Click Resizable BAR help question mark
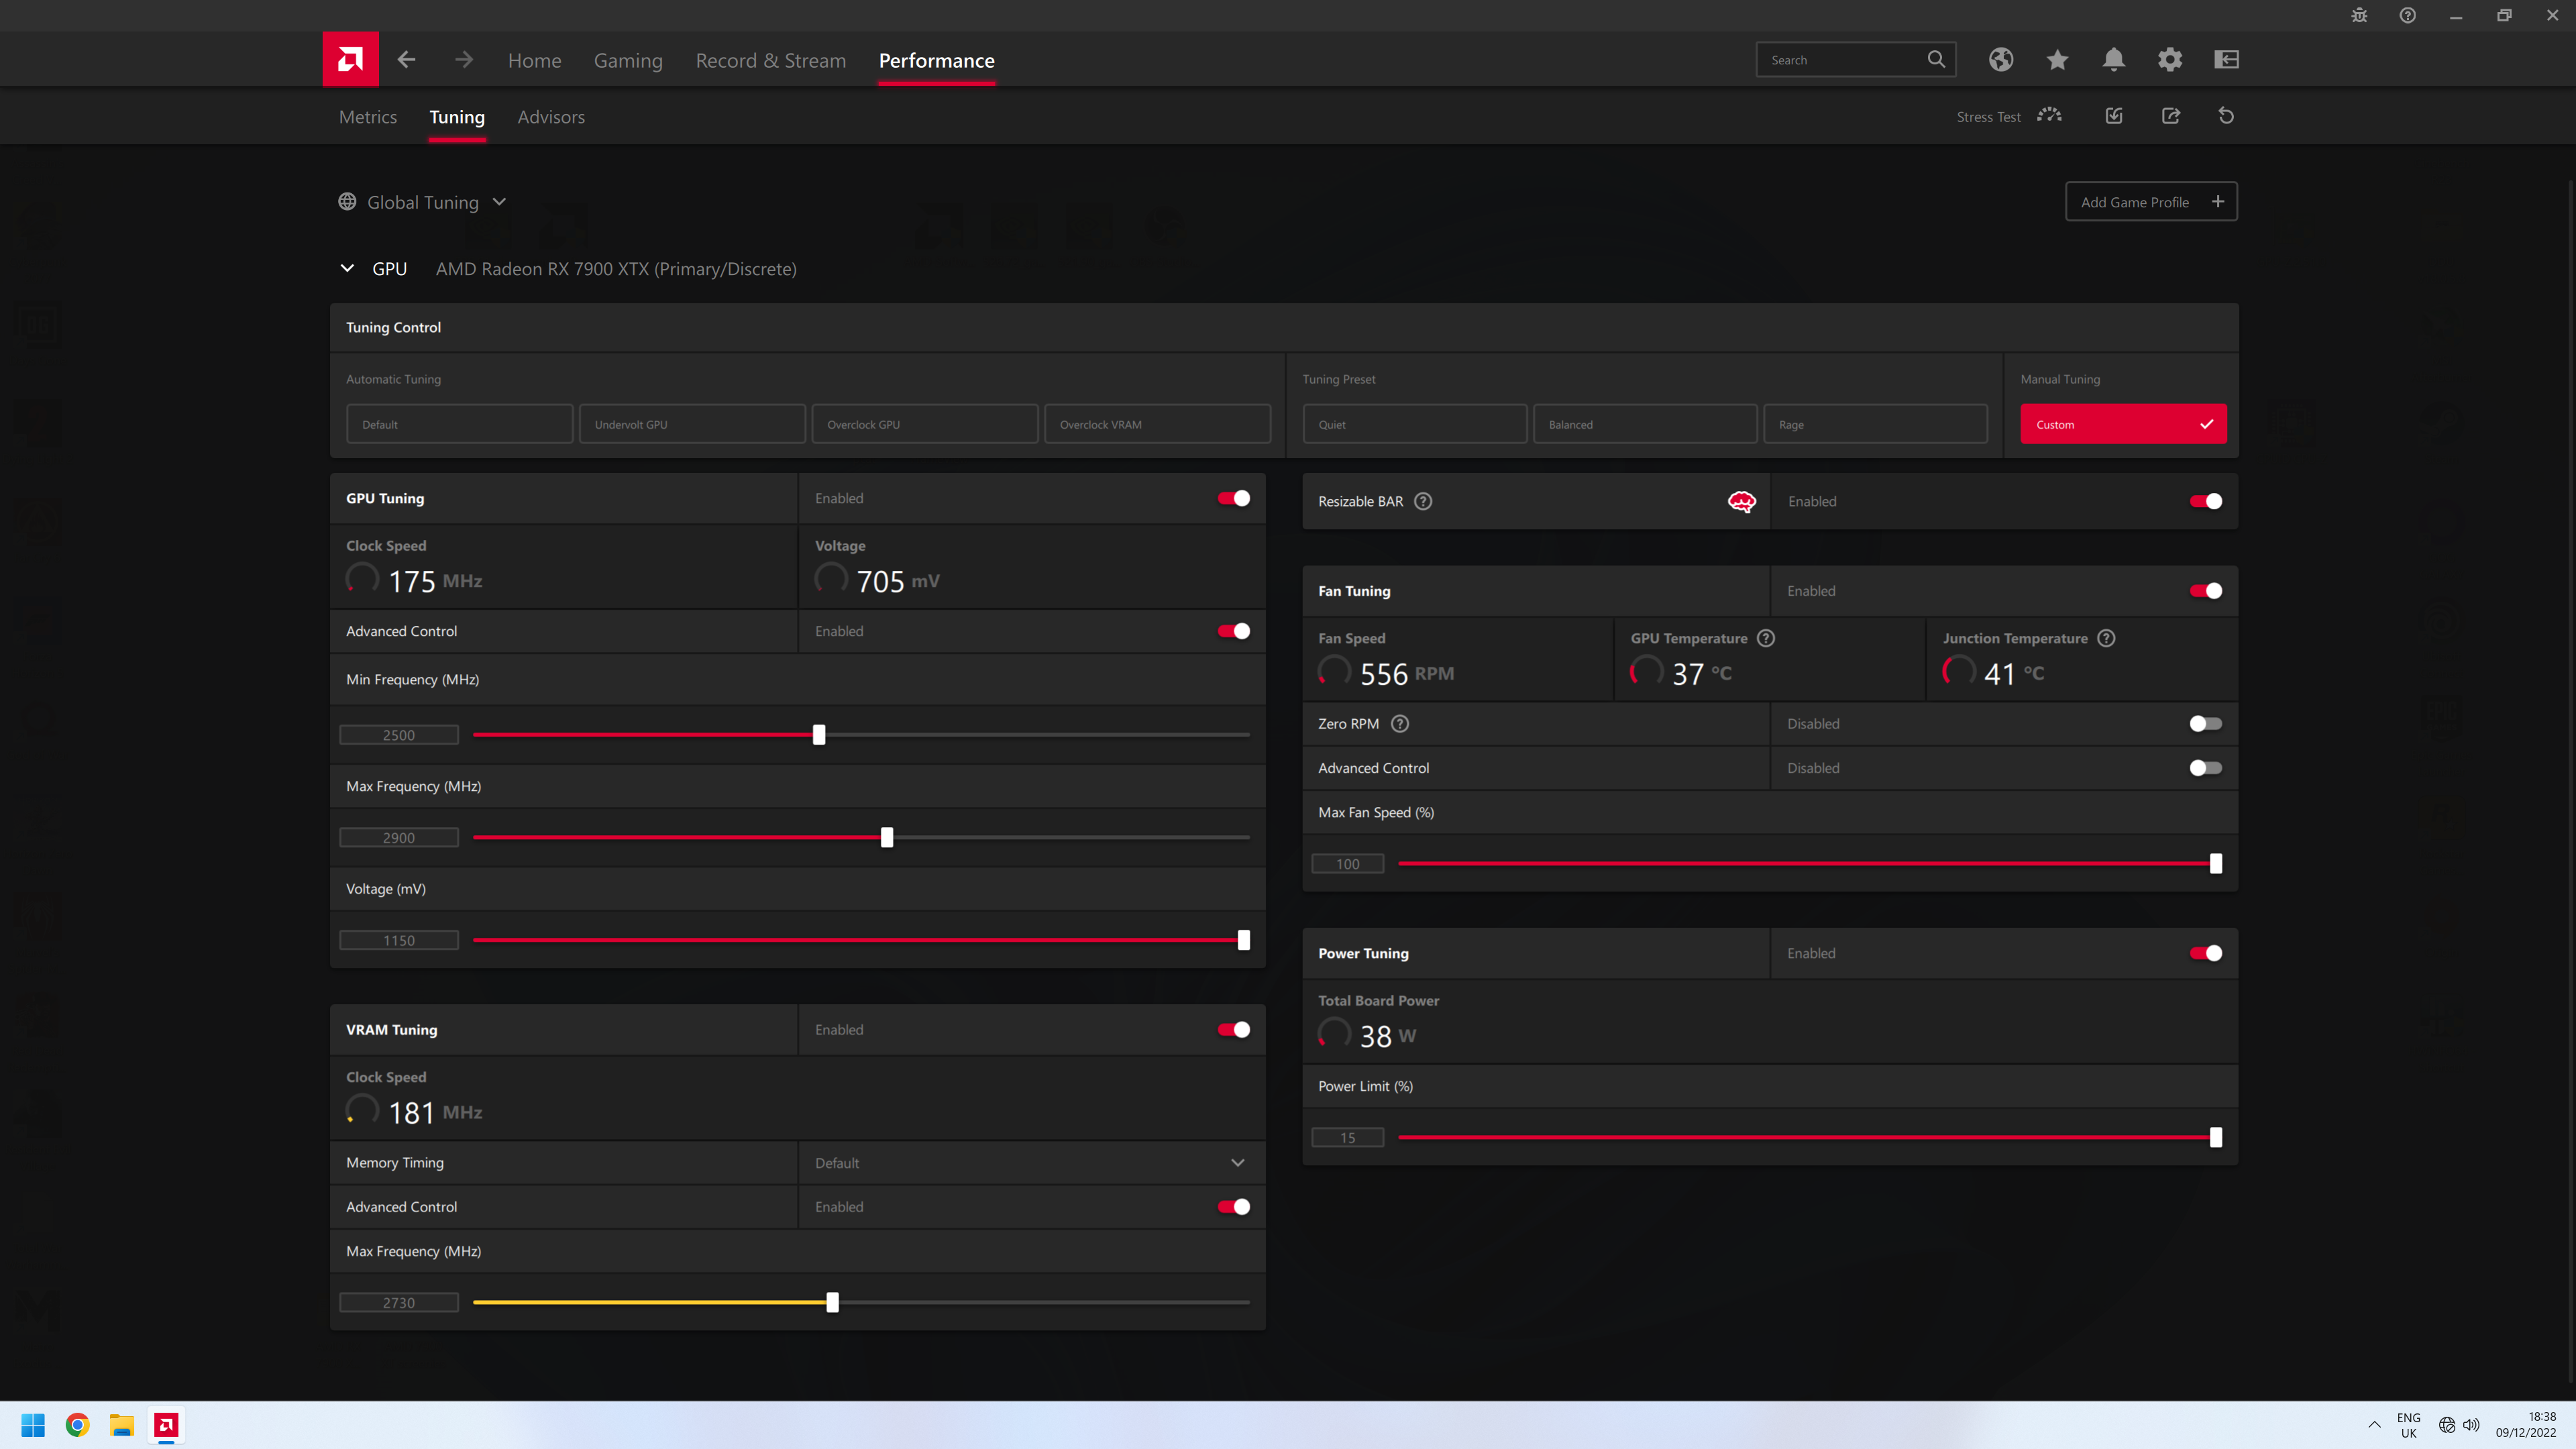Screen dimensions: 2576x1449 click(x=1423, y=501)
